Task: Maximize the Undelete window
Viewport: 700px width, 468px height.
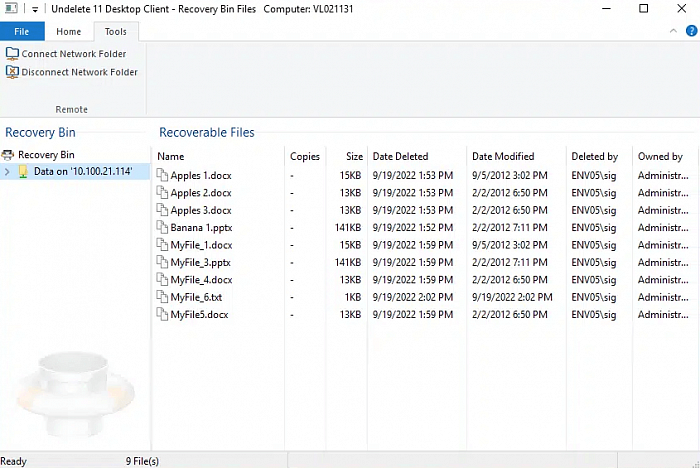Action: pos(643,8)
